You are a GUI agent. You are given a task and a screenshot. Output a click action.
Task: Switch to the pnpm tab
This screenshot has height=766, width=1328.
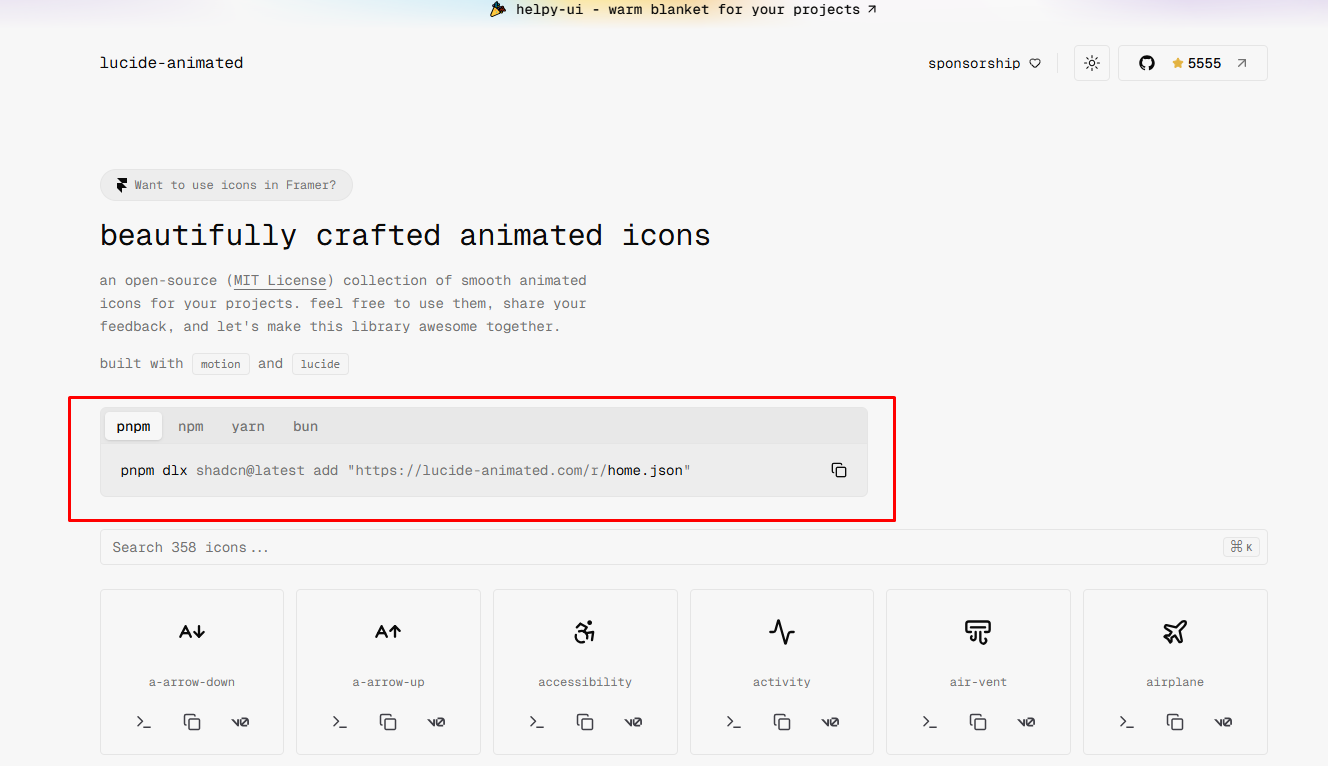click(133, 426)
